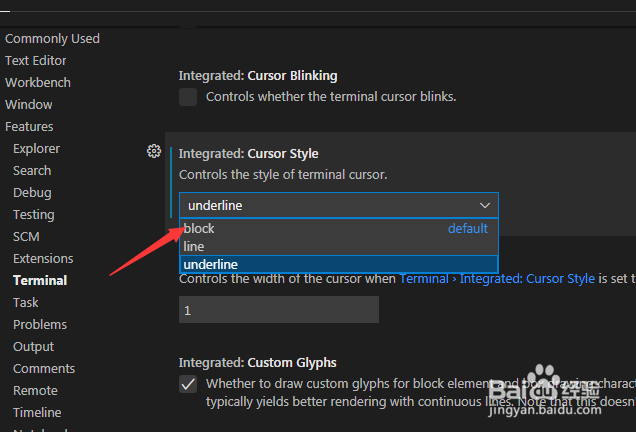The image size is (636, 432).
Task: Collapse the Features settings group
Action: pyautogui.click(x=29, y=127)
